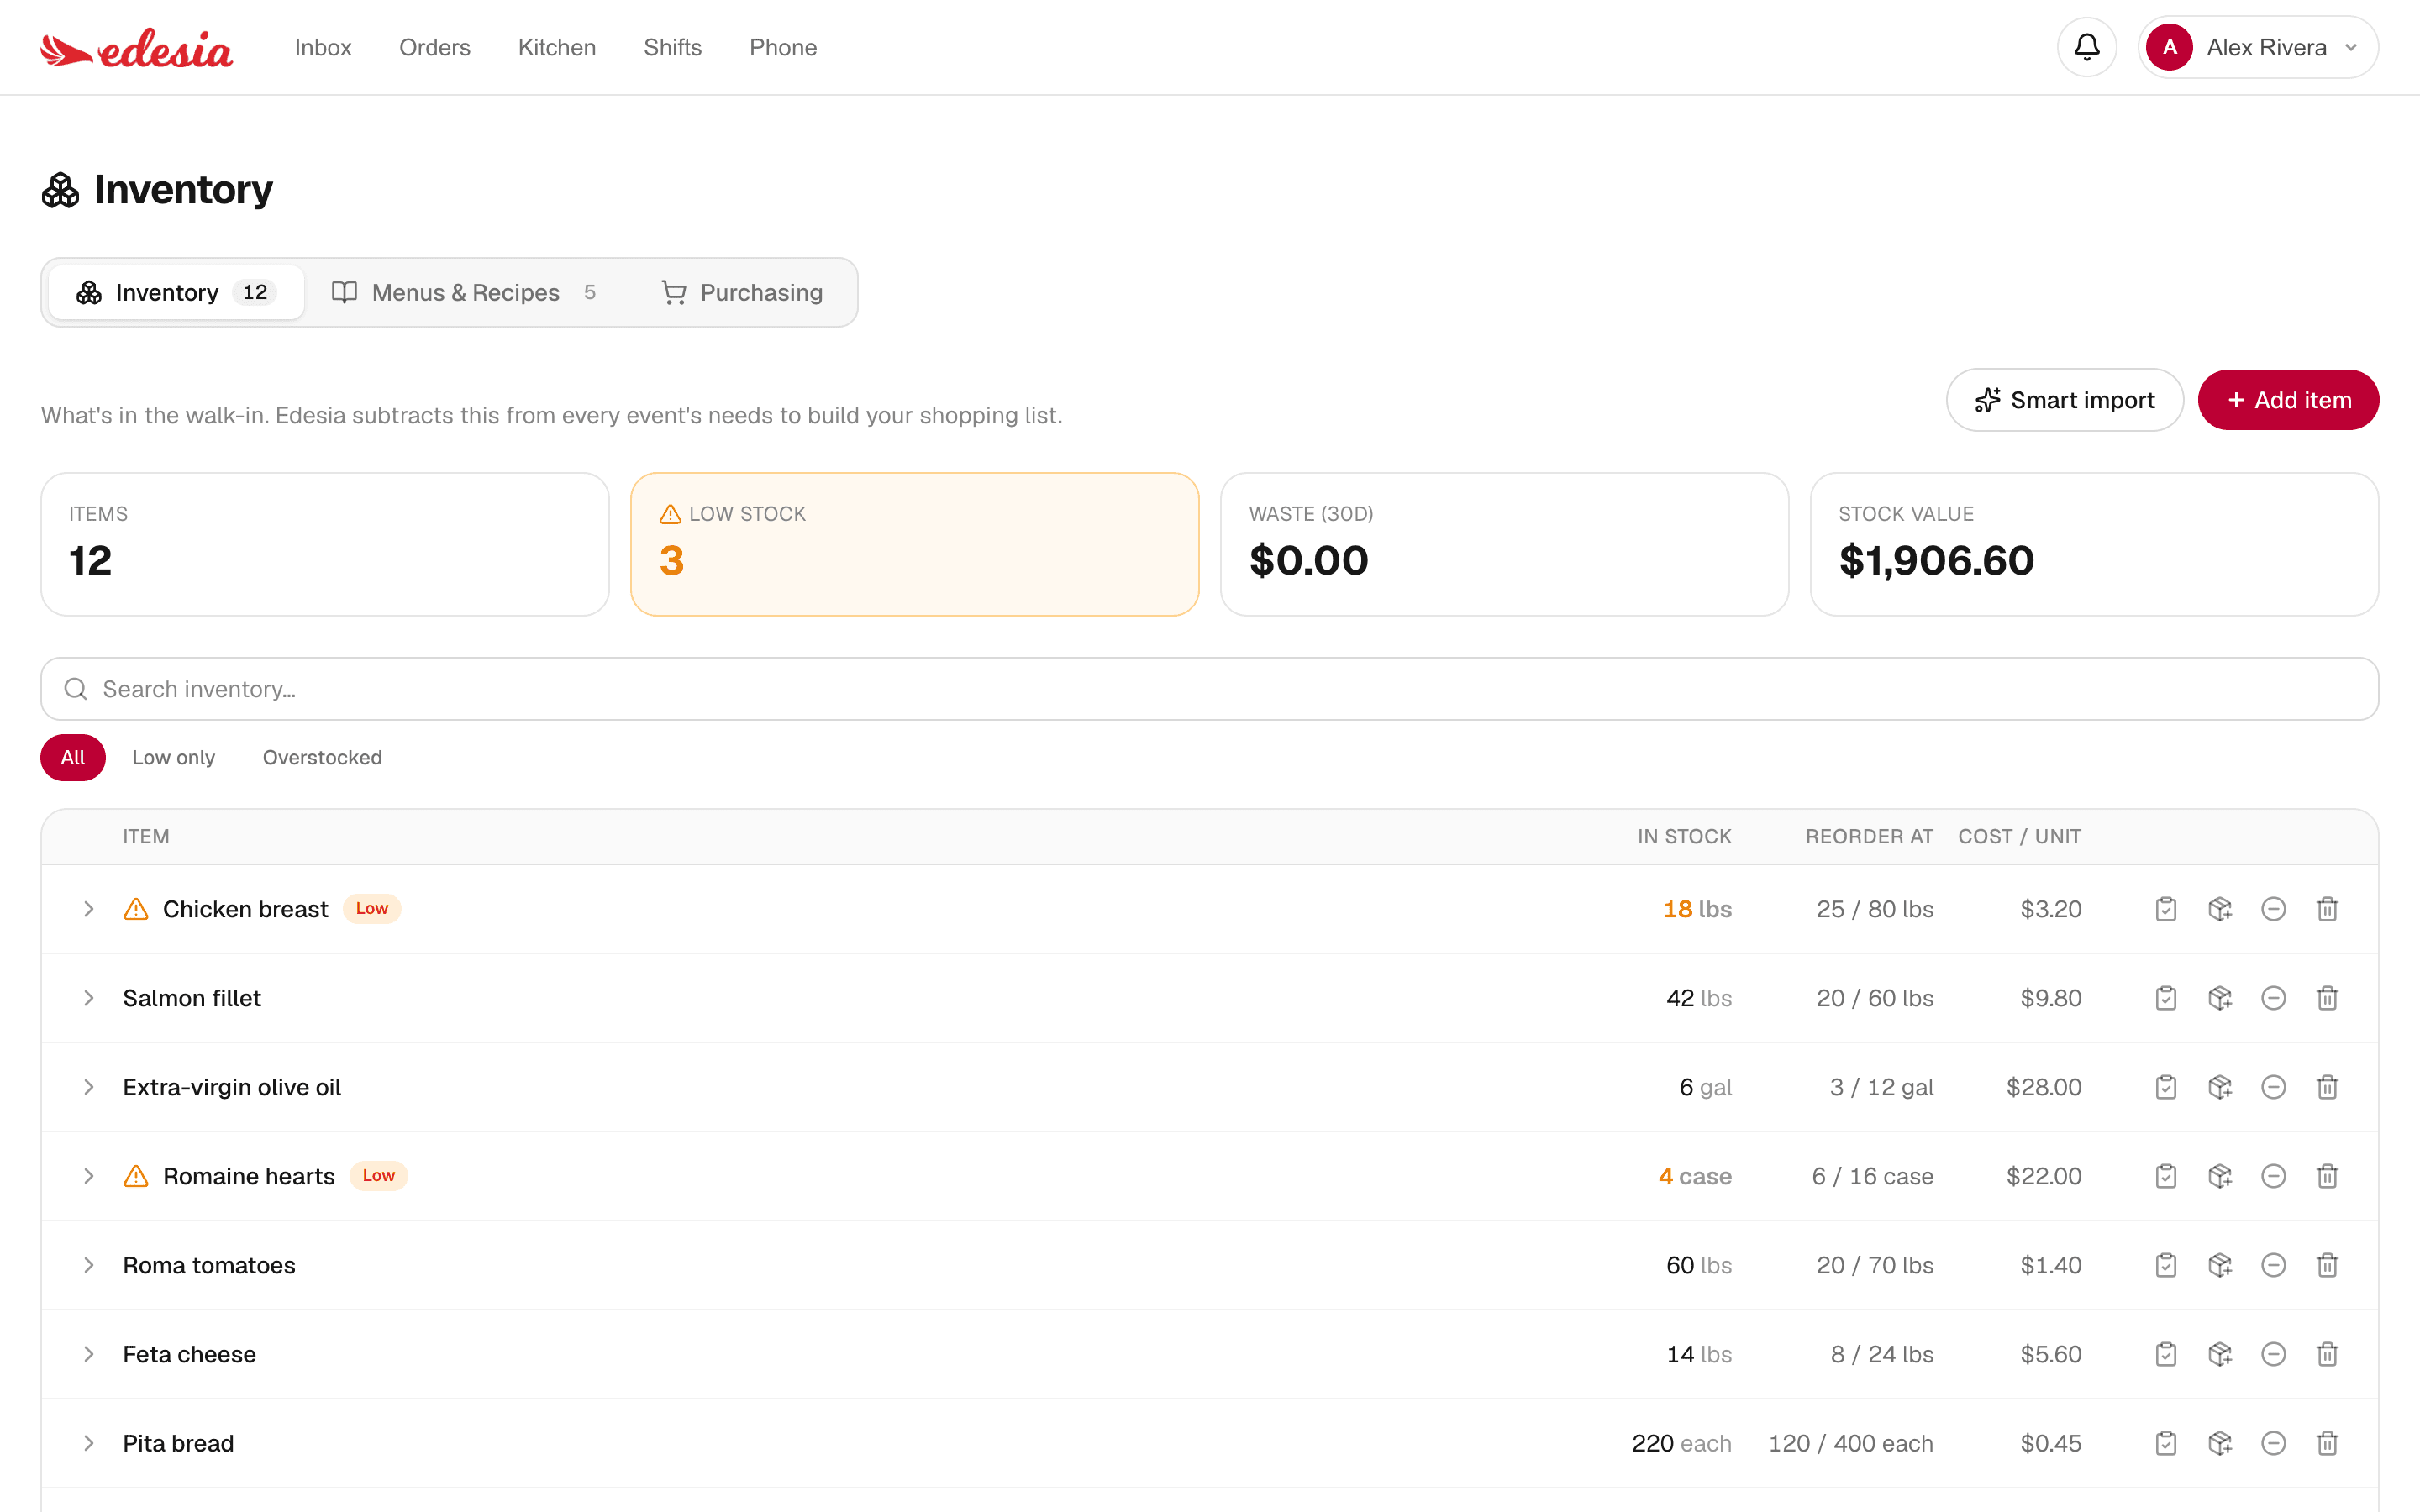2420x1512 pixels.
Task: Click clipboard-check icon for Salmon fillet
Action: pyautogui.click(x=2166, y=998)
